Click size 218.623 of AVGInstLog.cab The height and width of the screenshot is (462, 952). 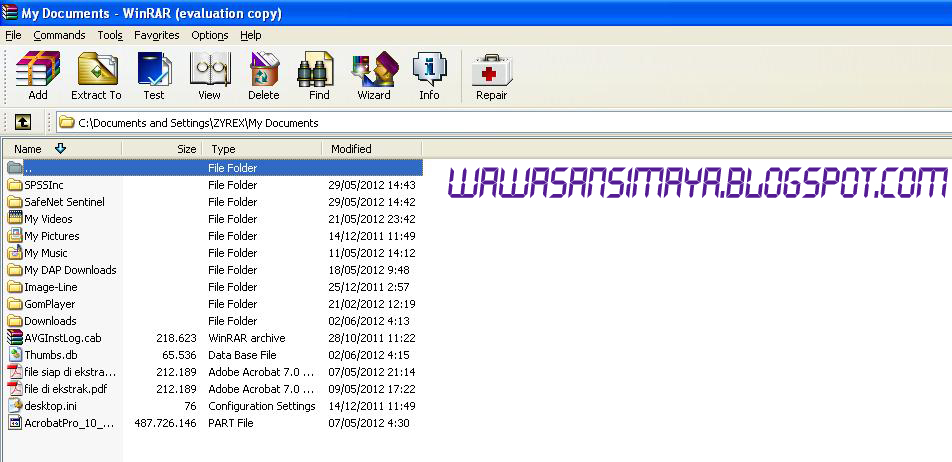[x=176, y=338]
